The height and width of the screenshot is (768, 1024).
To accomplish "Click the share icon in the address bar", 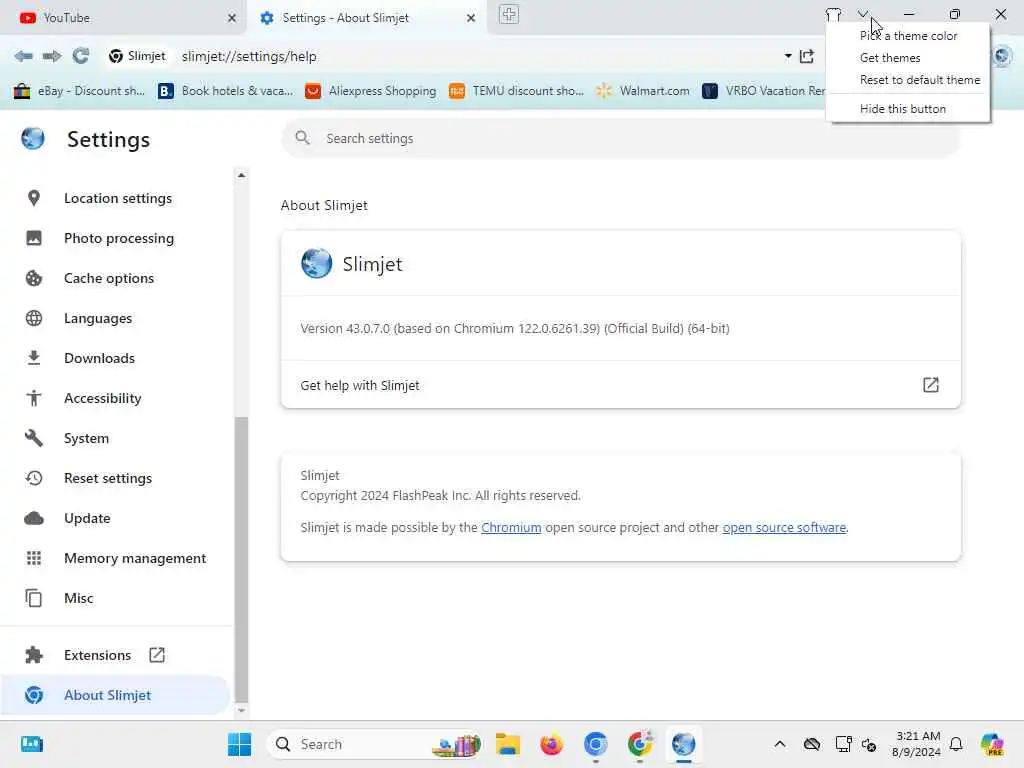I will tap(807, 56).
